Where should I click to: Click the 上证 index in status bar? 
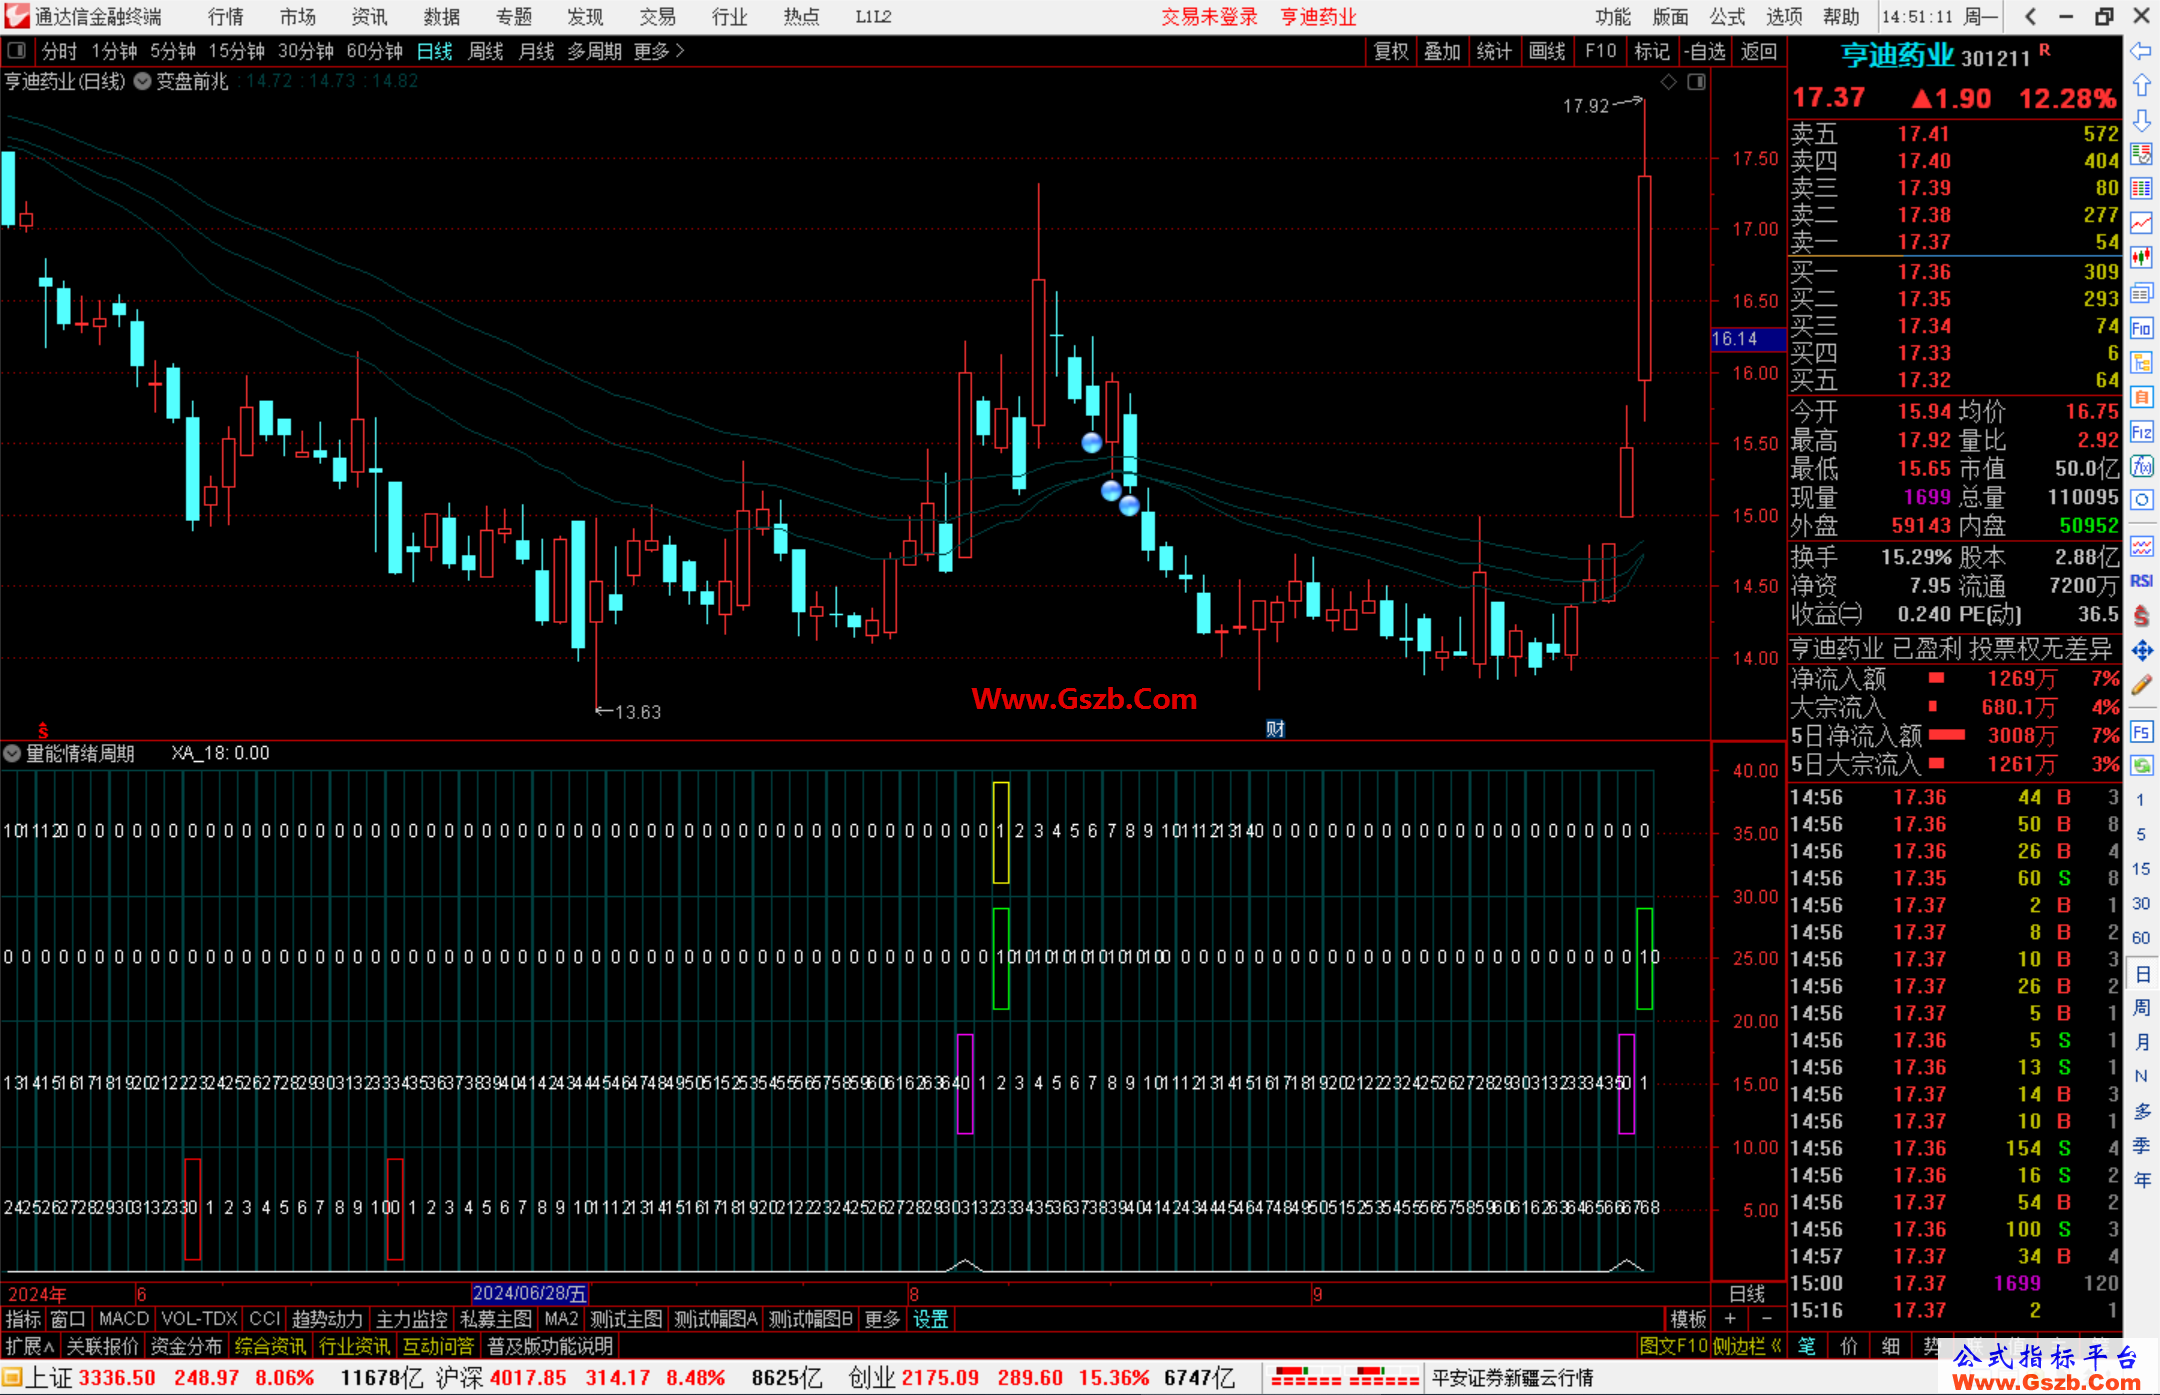[48, 1378]
